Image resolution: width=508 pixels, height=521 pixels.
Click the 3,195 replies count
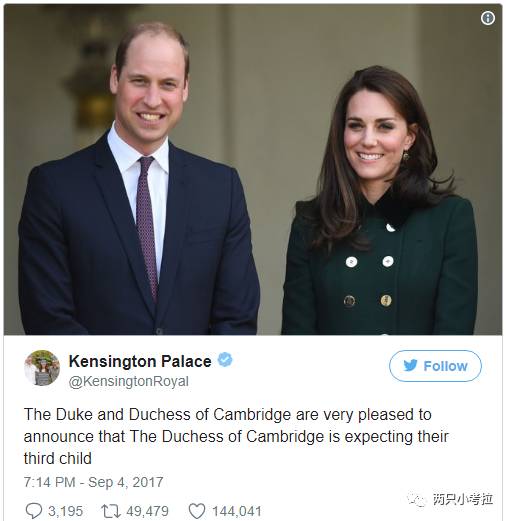[65, 511]
